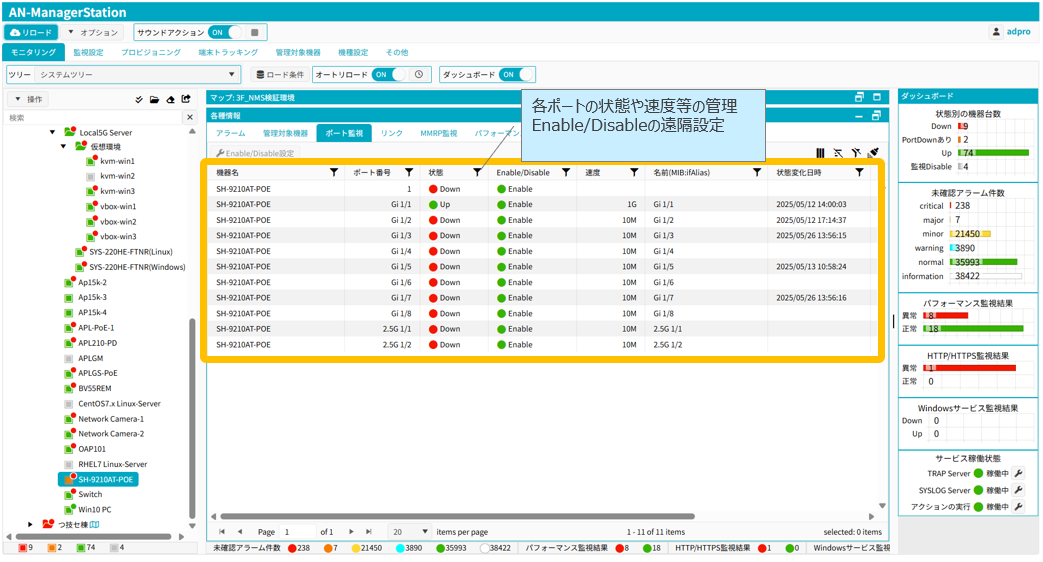This screenshot has width=1043, height=562.
Task: Click the user icon beside adpro
Action: [x=996, y=32]
